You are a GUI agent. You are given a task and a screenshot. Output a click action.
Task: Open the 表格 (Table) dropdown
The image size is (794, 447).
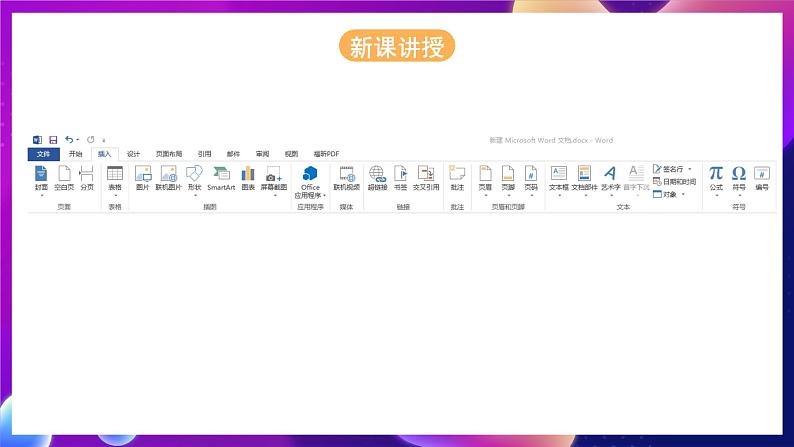pos(115,180)
